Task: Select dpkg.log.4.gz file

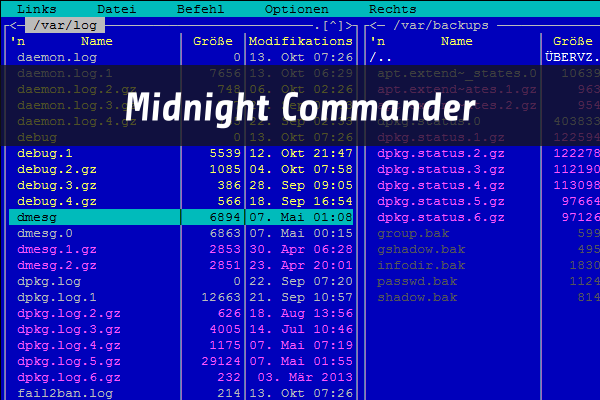Action: pyautogui.click(x=69, y=346)
